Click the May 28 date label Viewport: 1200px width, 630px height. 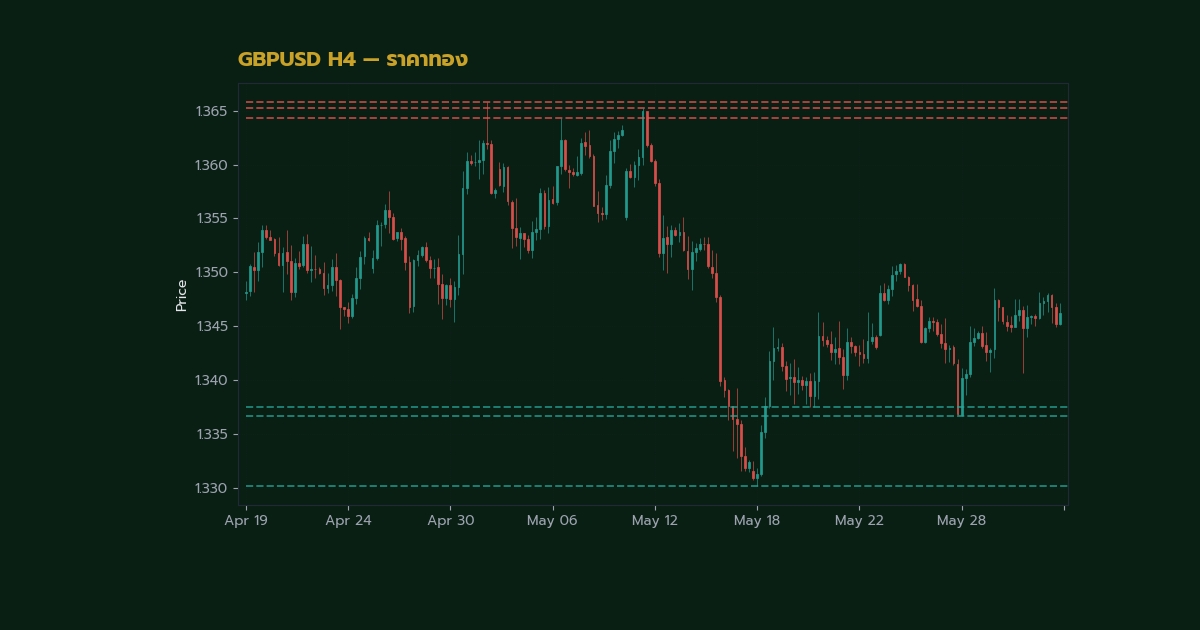point(962,521)
